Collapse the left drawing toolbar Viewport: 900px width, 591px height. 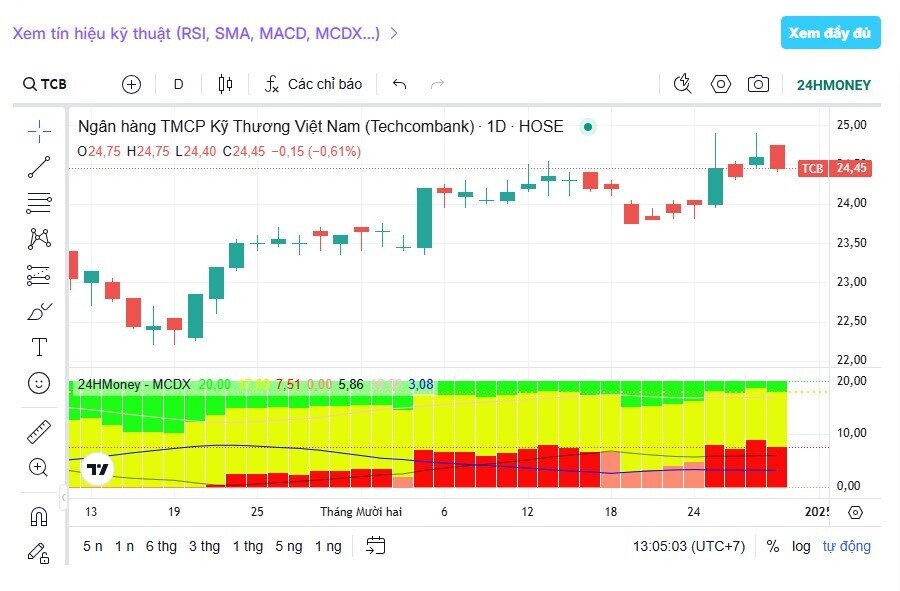point(64,497)
